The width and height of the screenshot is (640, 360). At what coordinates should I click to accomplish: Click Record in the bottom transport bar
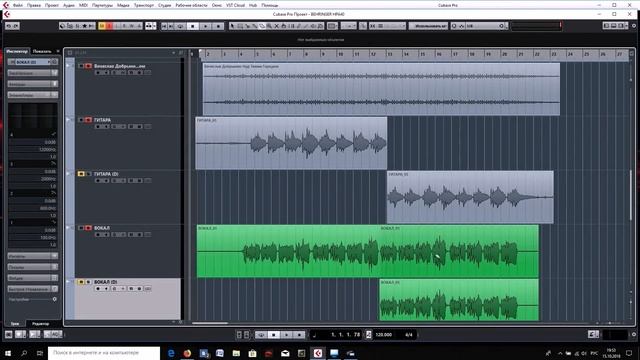tap(299, 335)
